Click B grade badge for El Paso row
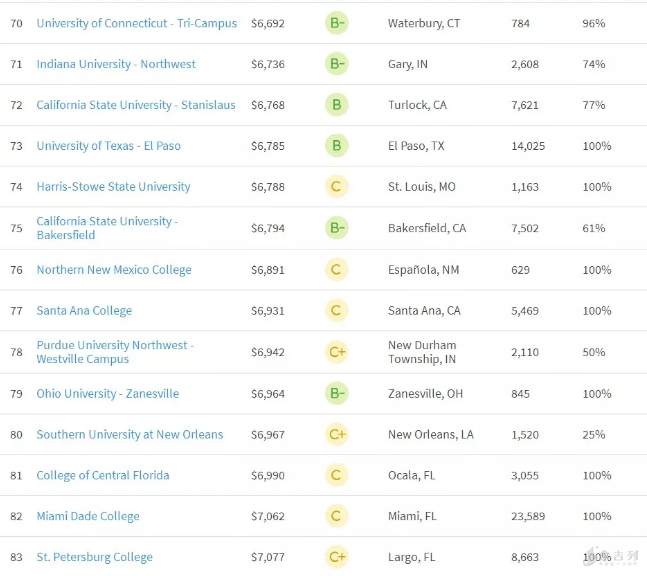 click(336, 146)
